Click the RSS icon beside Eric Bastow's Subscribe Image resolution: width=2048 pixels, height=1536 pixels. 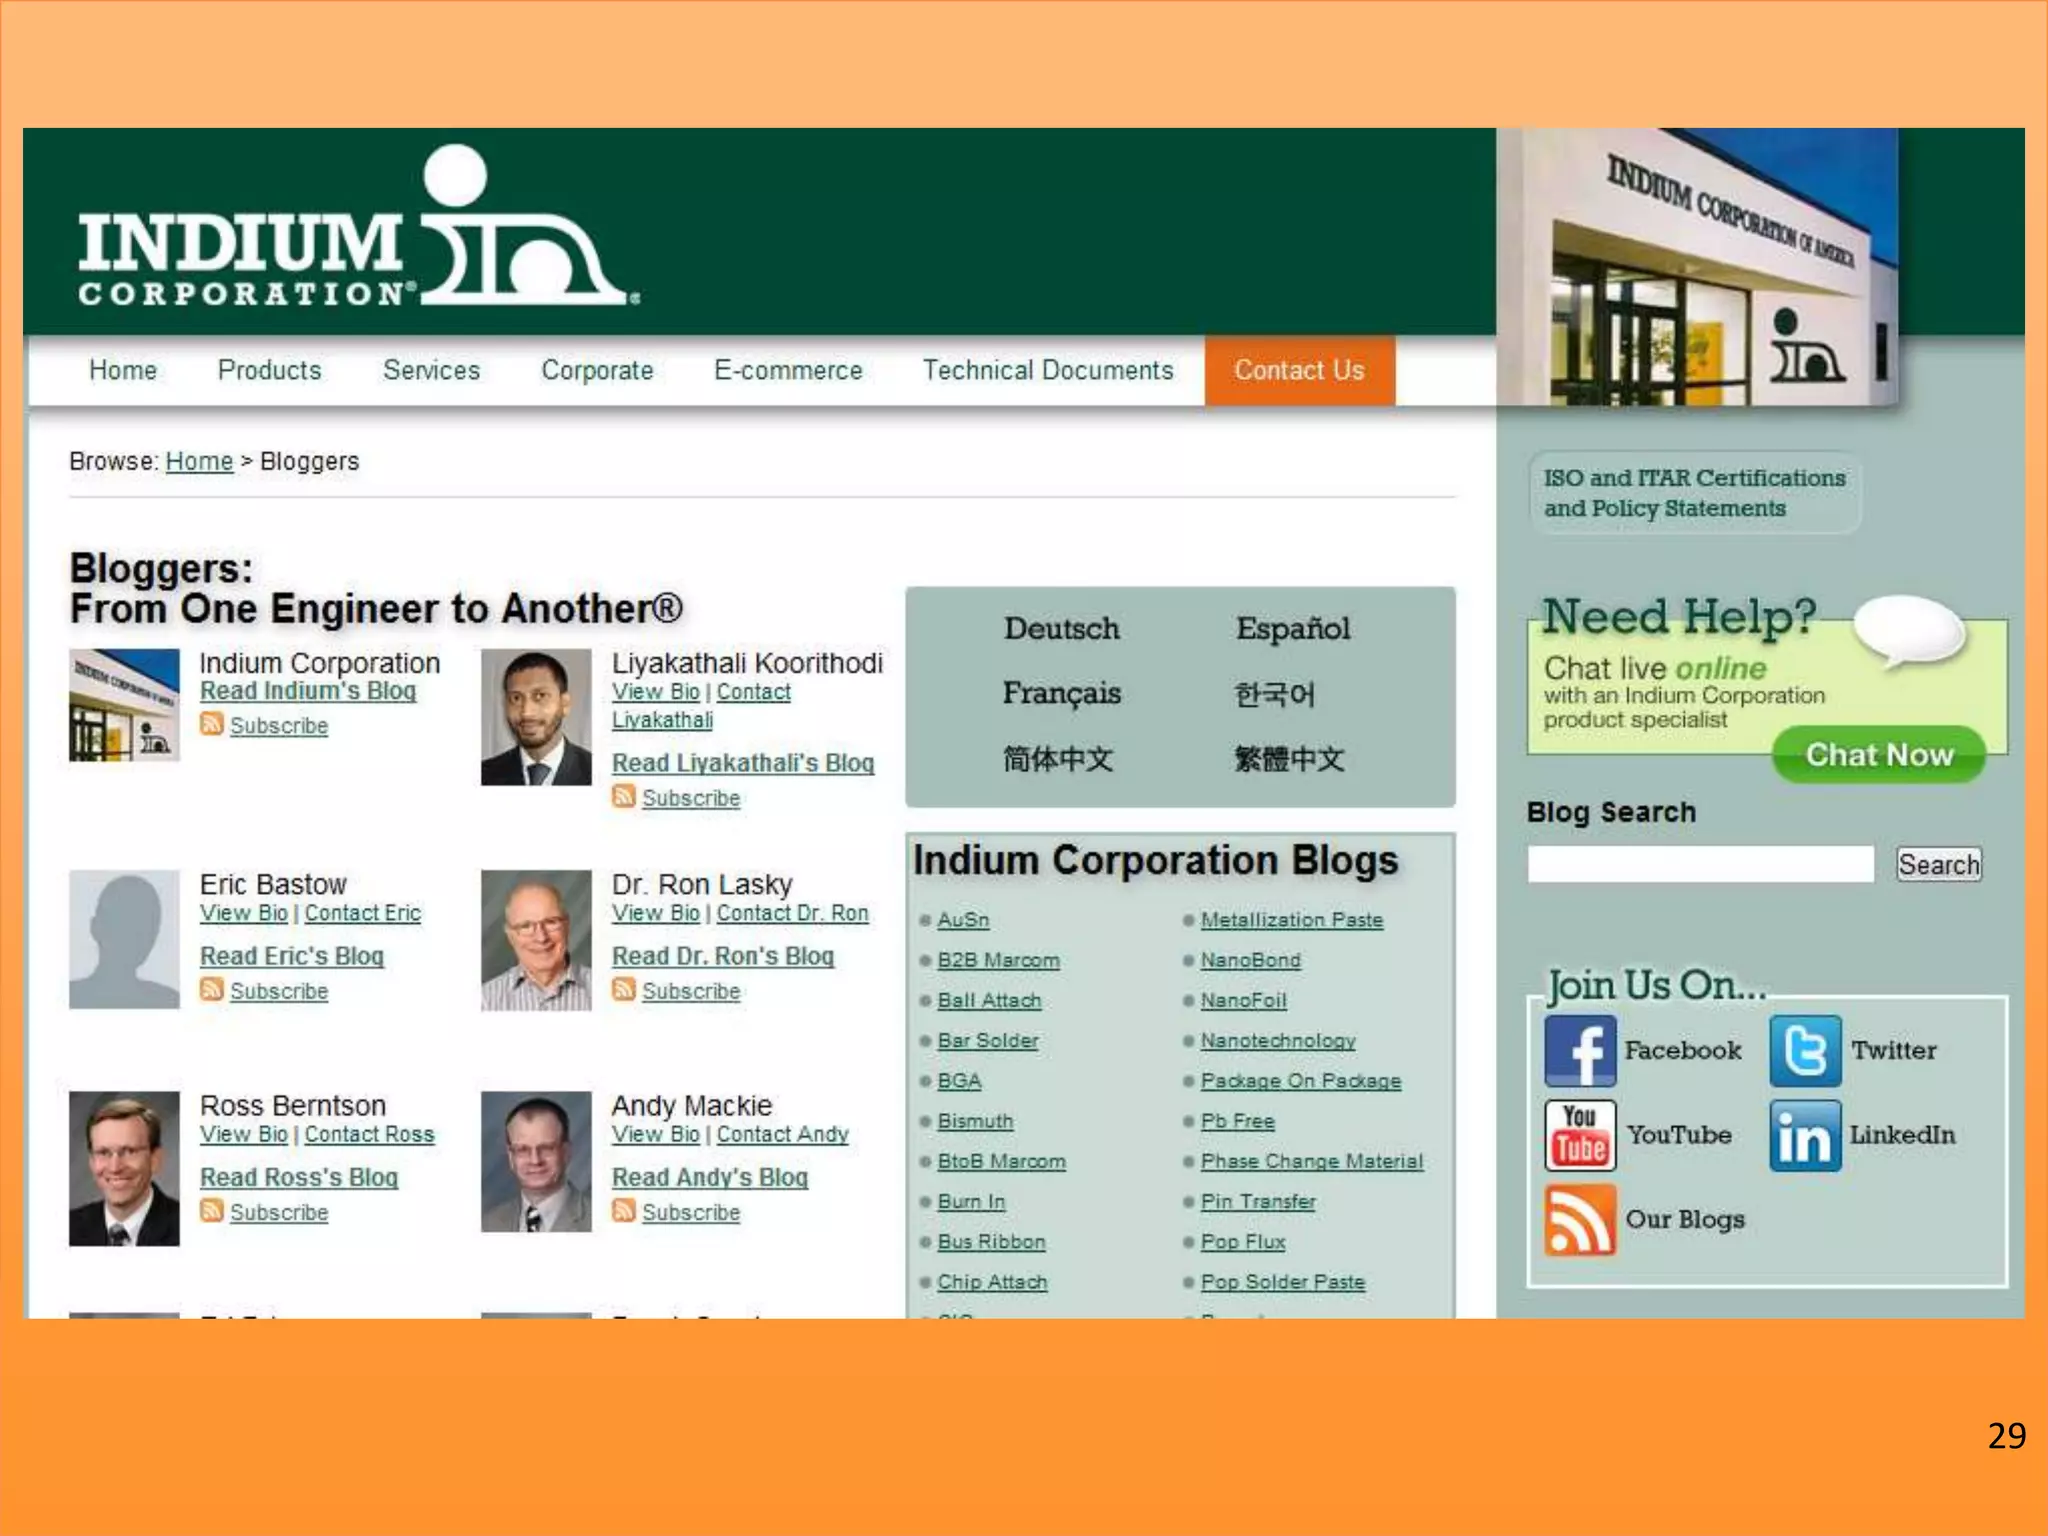(x=211, y=990)
